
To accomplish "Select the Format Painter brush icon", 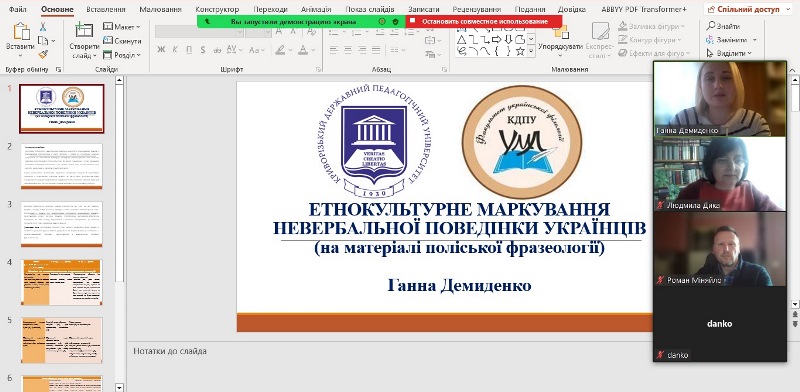I will click(43, 54).
